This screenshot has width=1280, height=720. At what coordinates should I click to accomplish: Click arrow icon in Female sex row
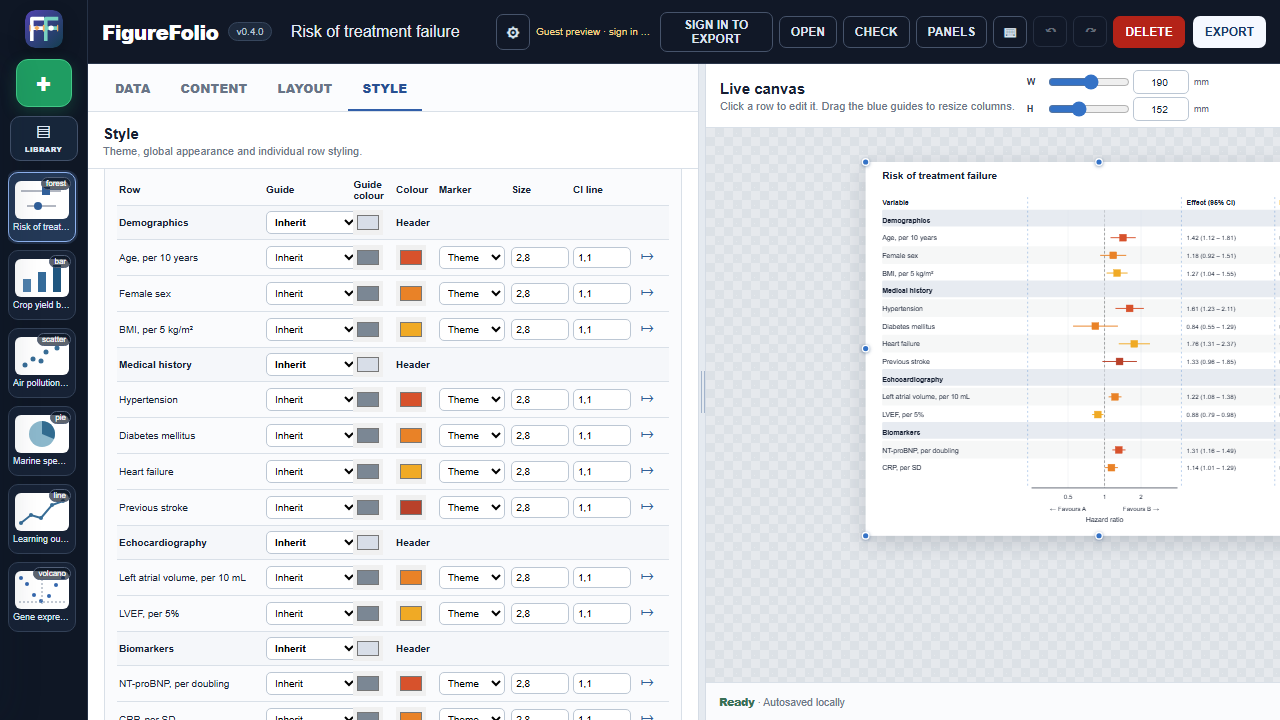tap(647, 294)
